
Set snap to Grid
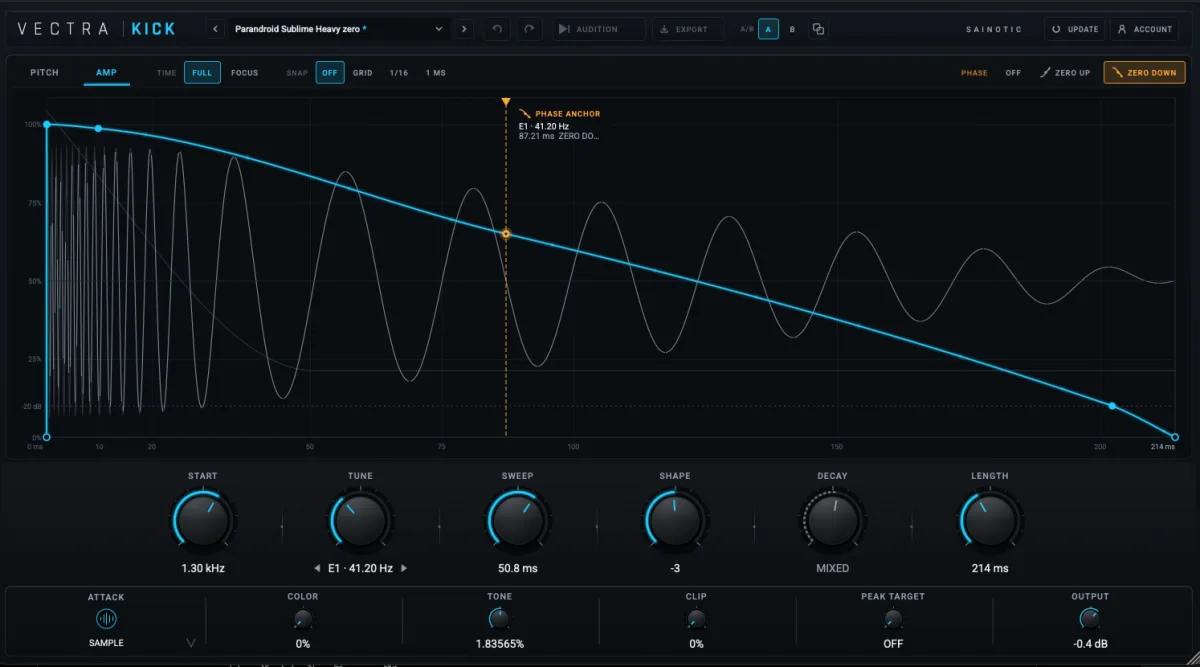(362, 73)
